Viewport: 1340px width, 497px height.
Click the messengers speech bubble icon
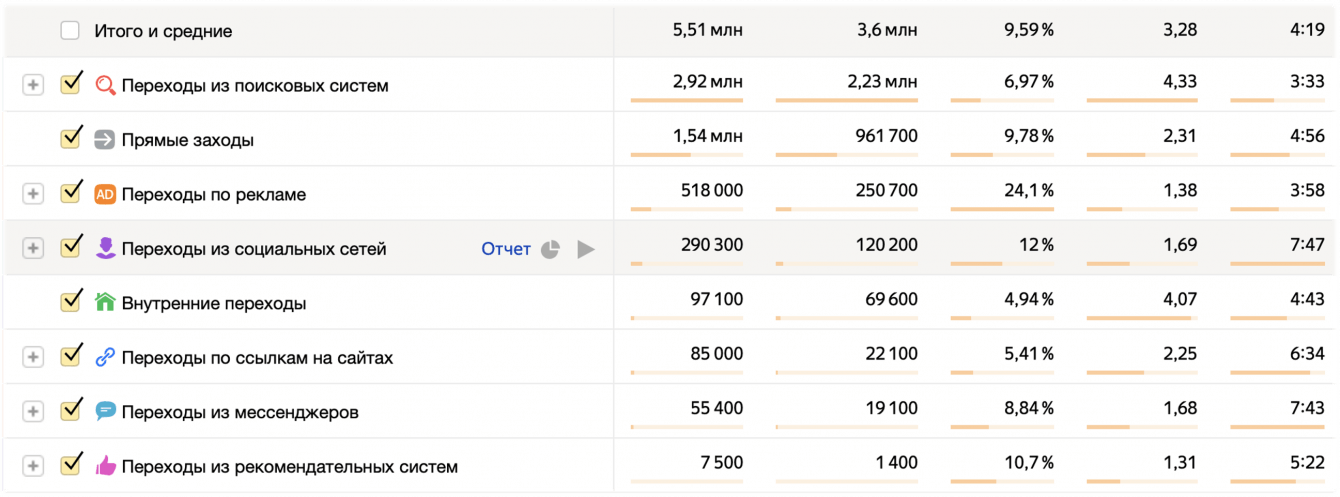pyautogui.click(x=105, y=411)
